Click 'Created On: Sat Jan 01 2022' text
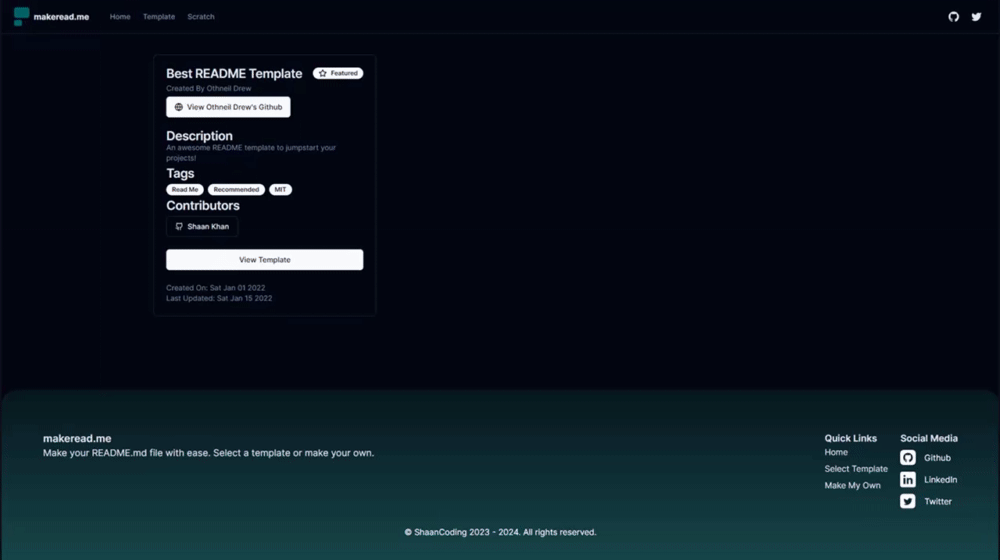This screenshot has height=560, width=1000. click(216, 288)
